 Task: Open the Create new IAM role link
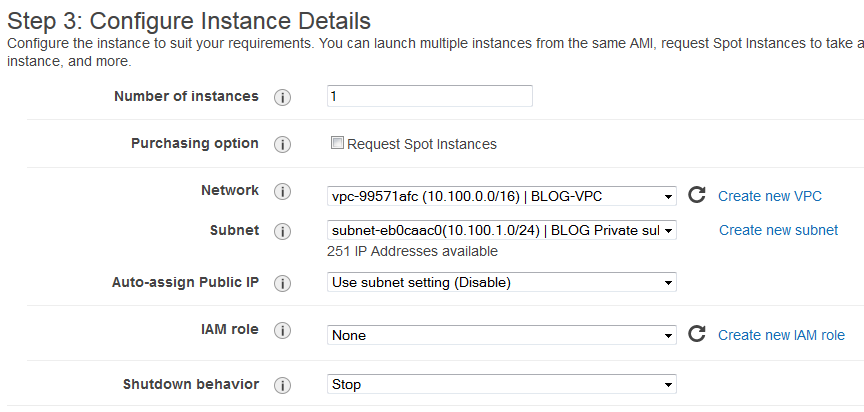click(781, 335)
